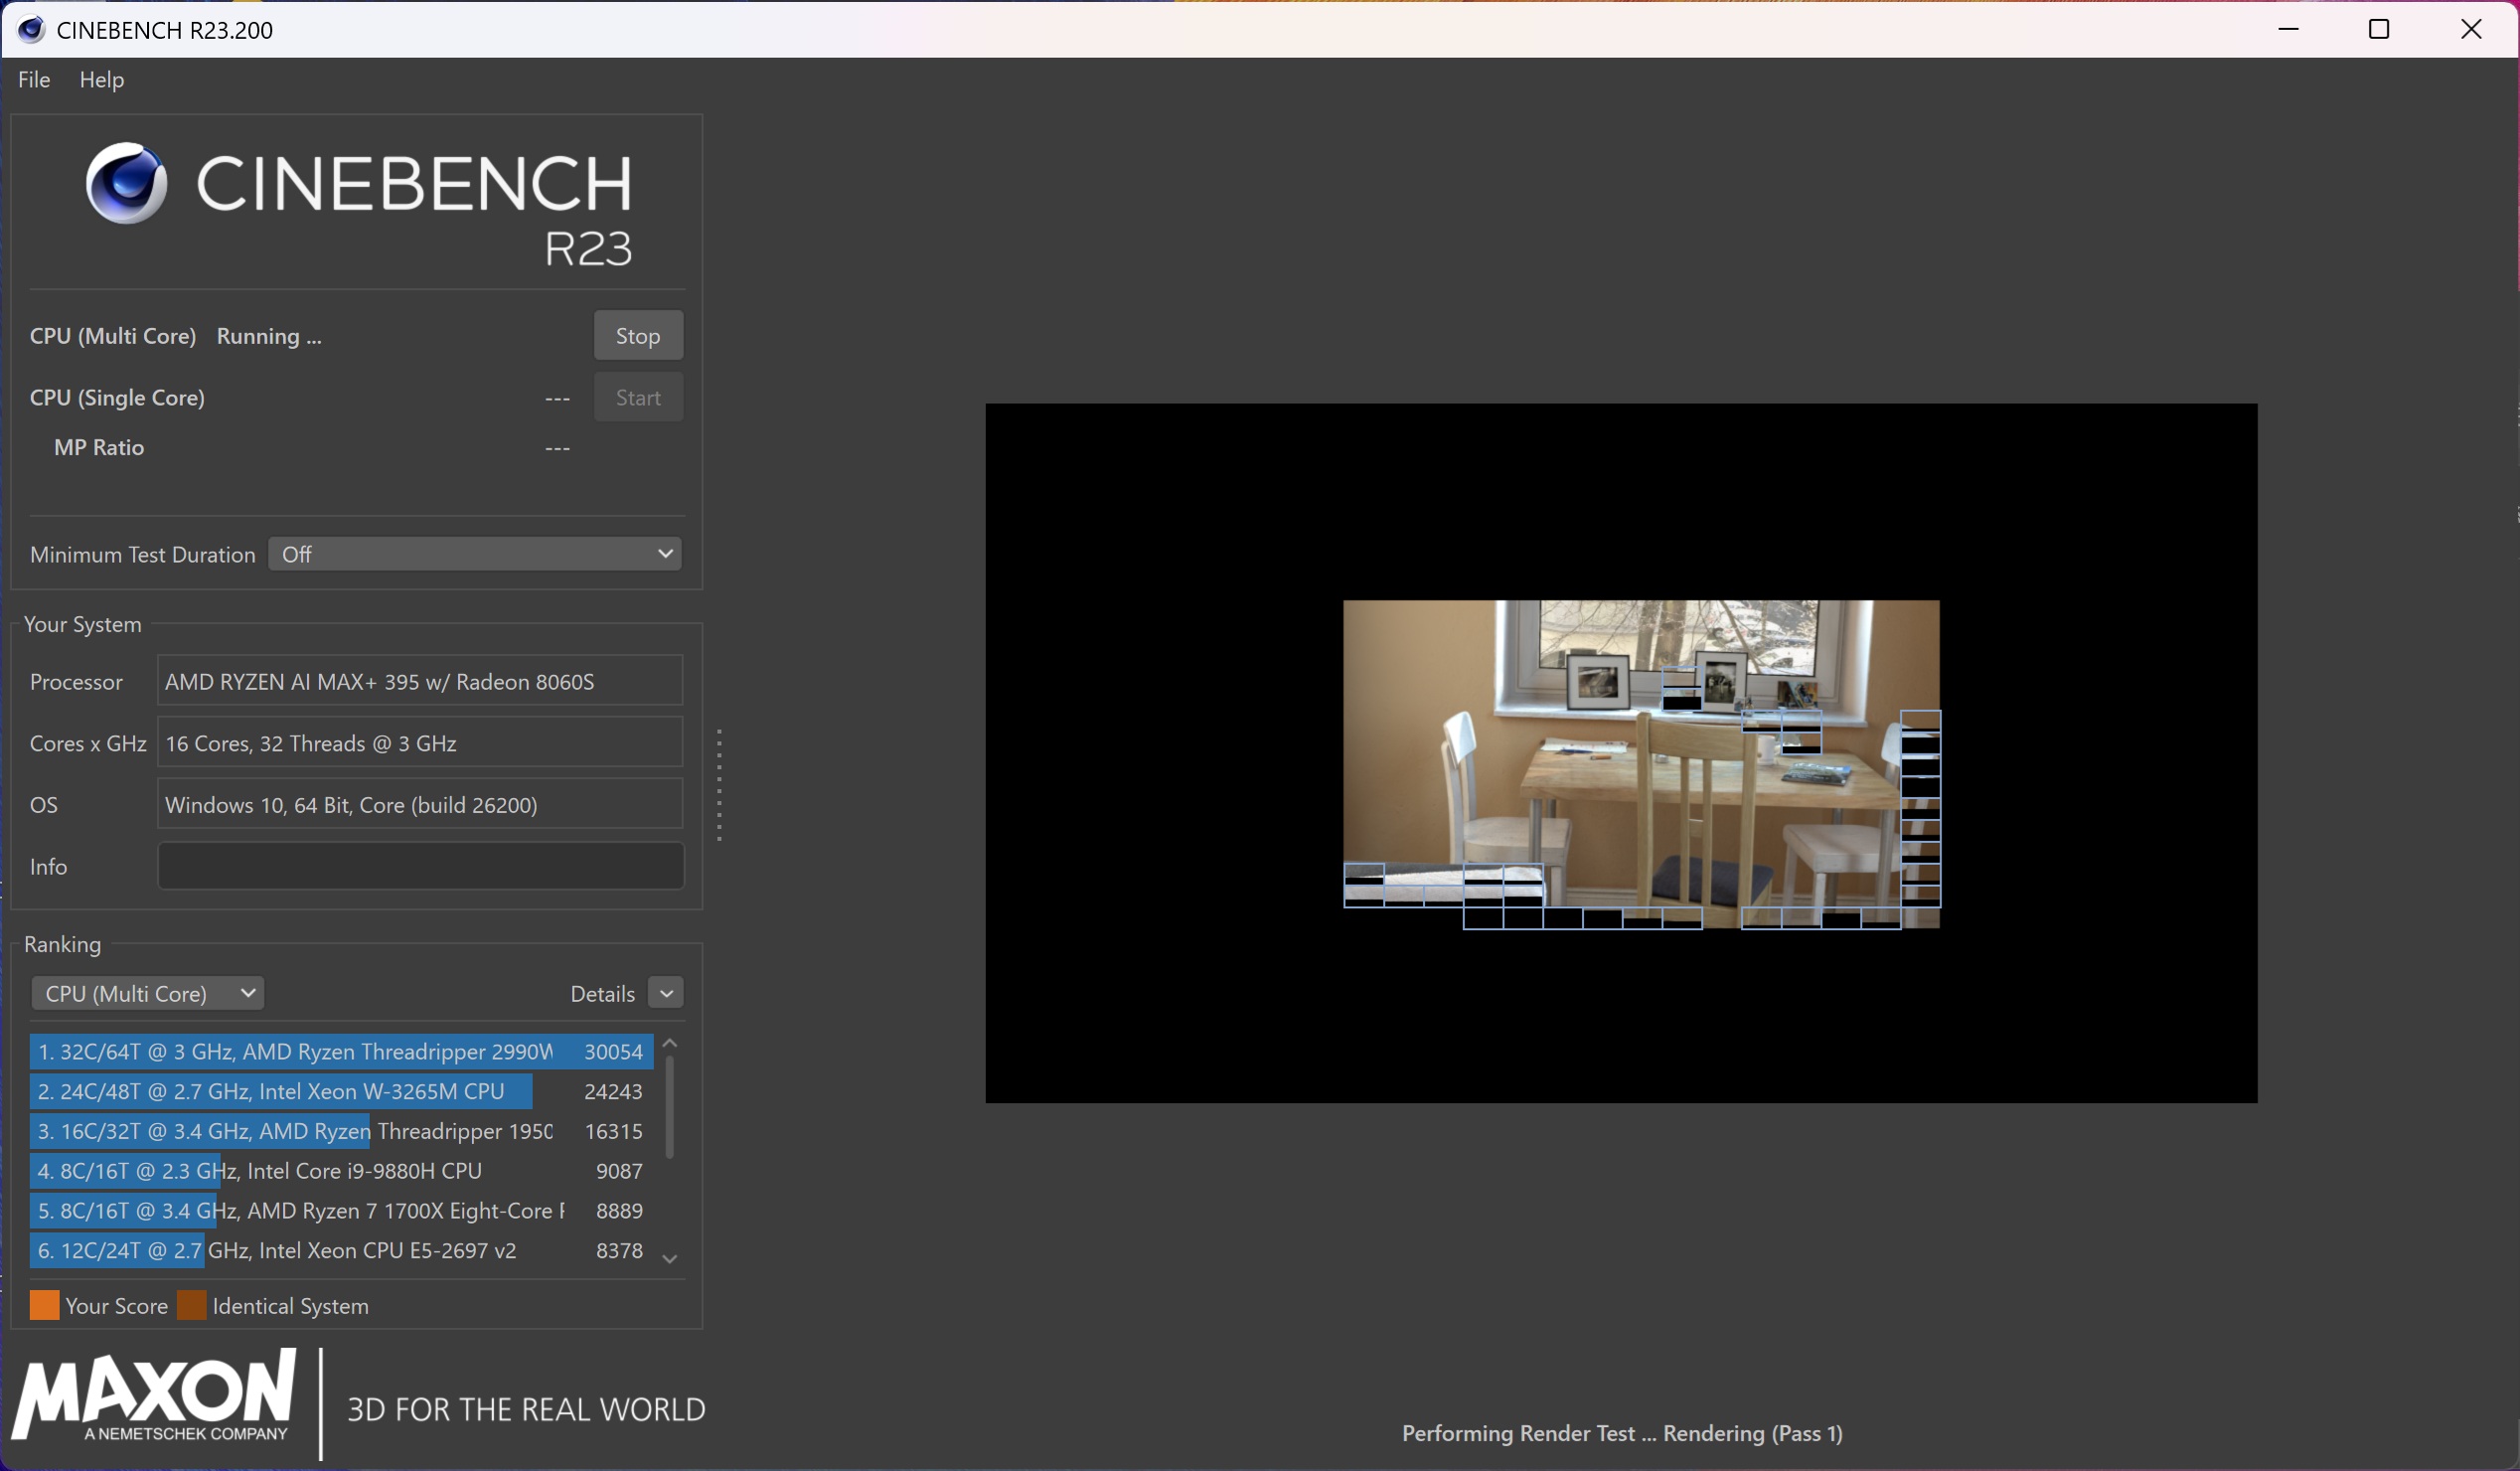
Task: Click the MP Ratio label
Action: point(99,448)
